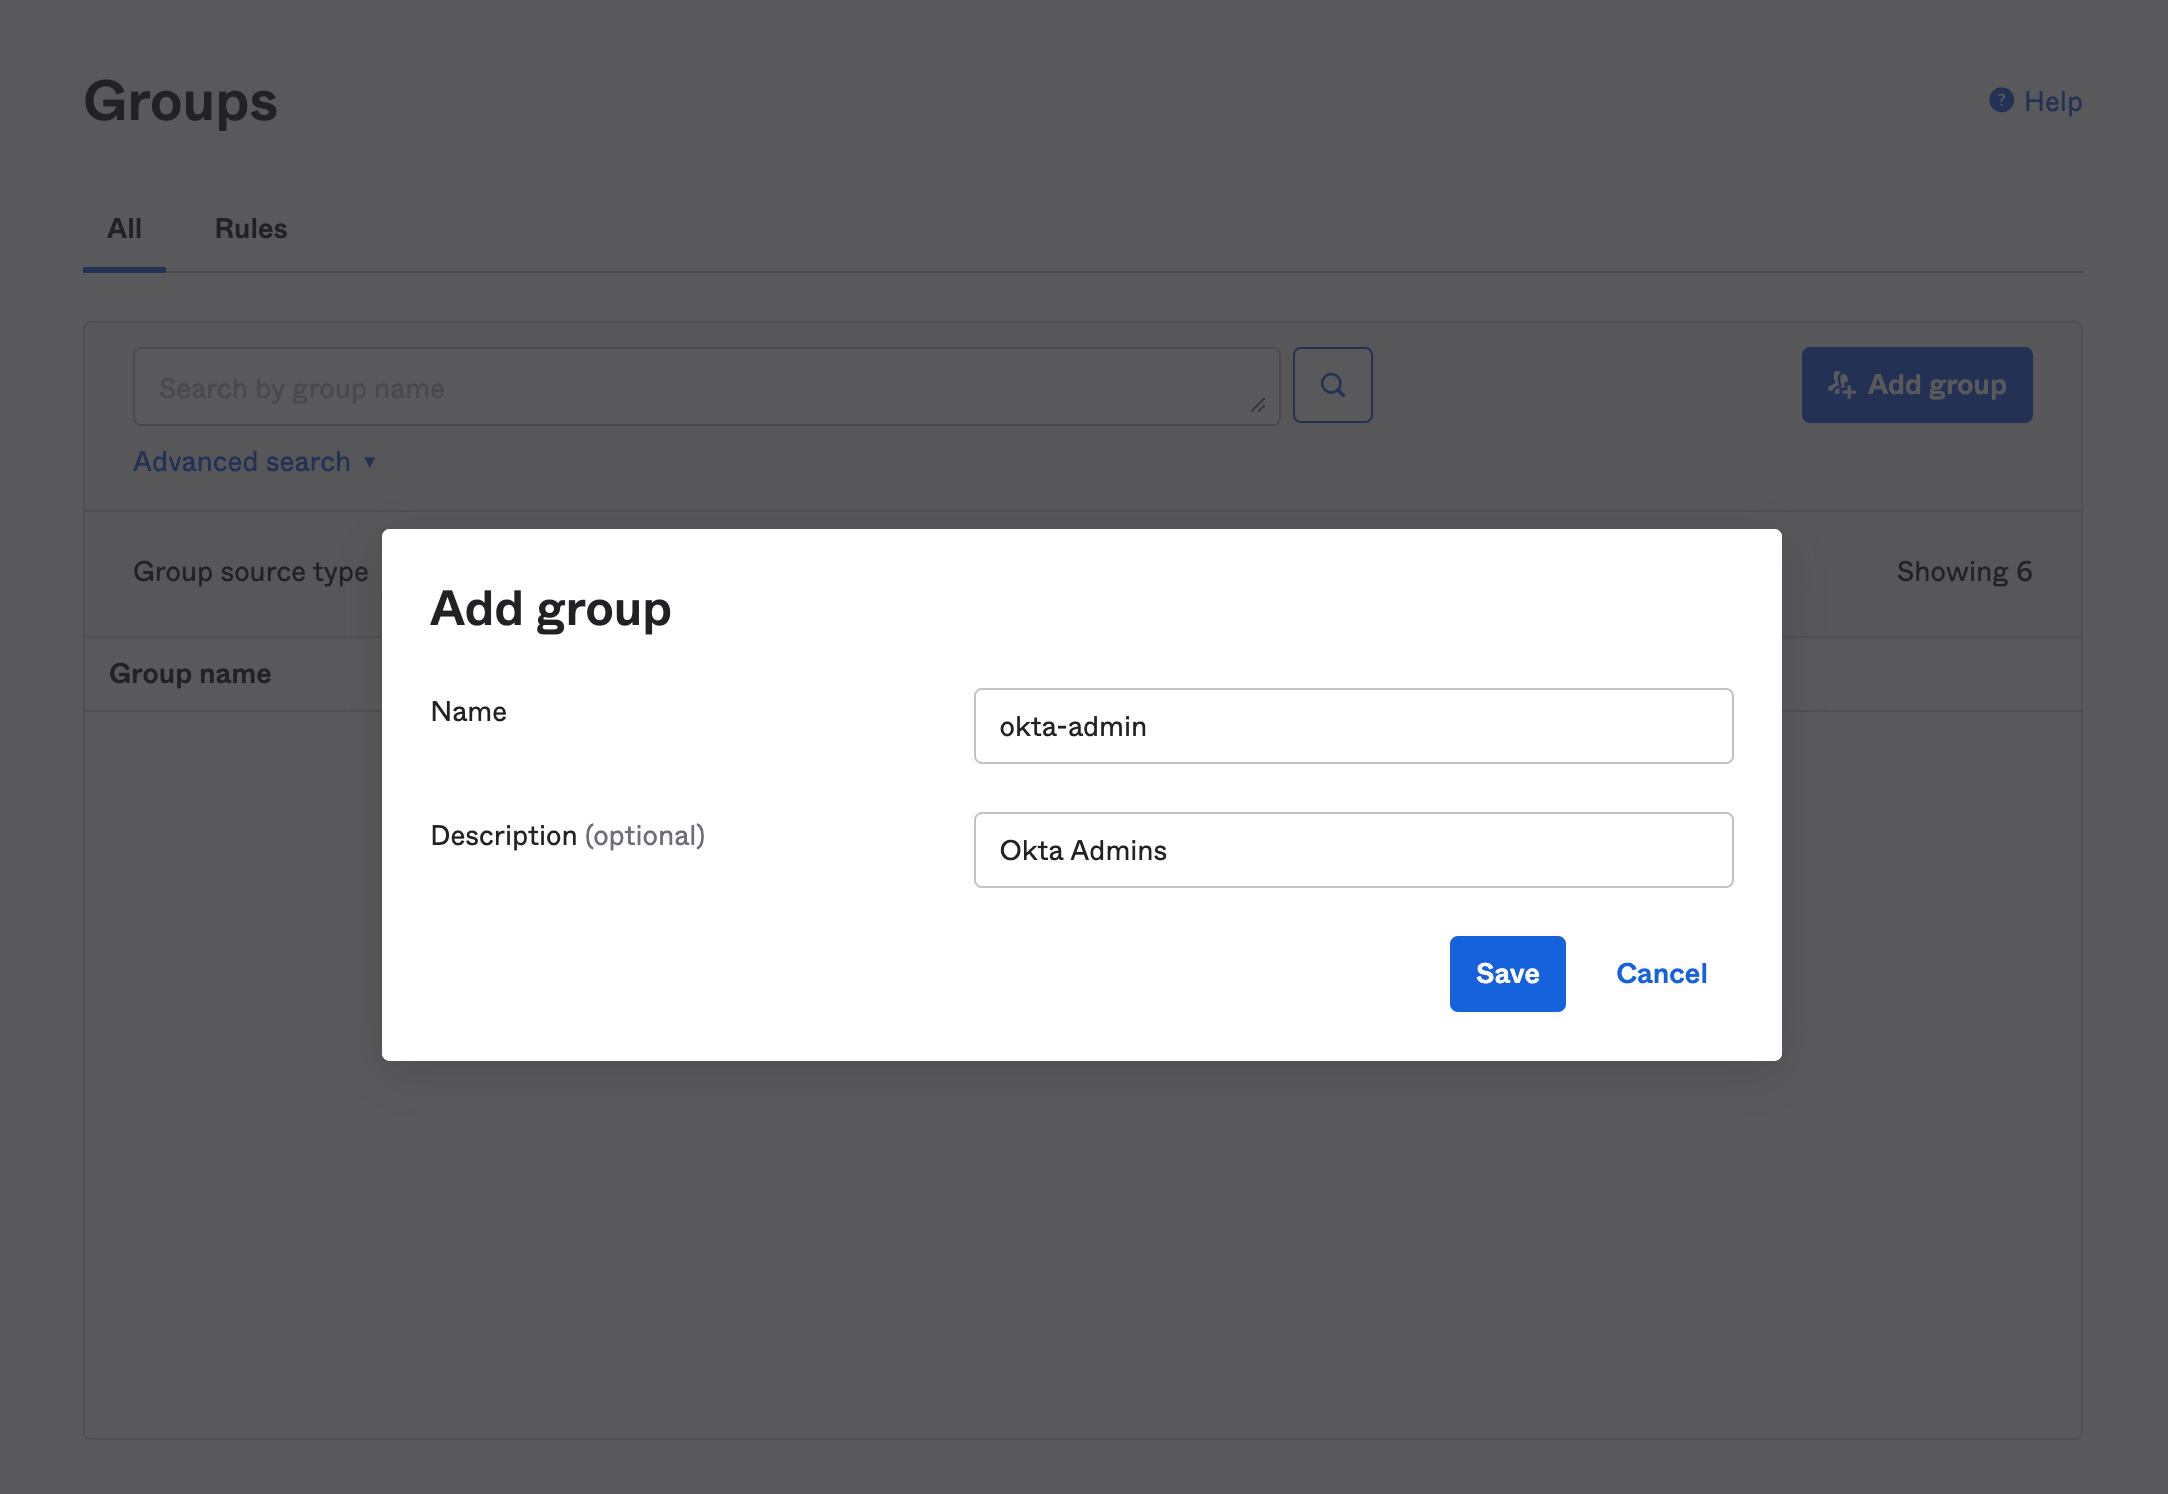2168x1494 pixels.
Task: Save the new okta-admin group
Action: coord(1507,973)
